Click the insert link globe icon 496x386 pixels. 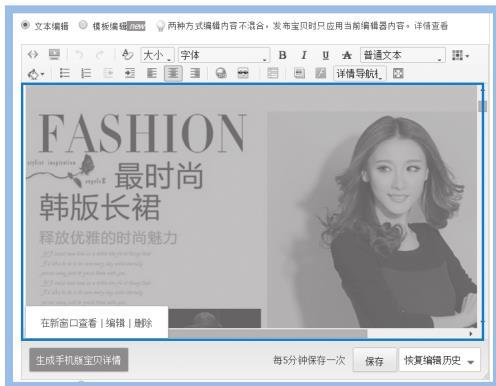(221, 73)
